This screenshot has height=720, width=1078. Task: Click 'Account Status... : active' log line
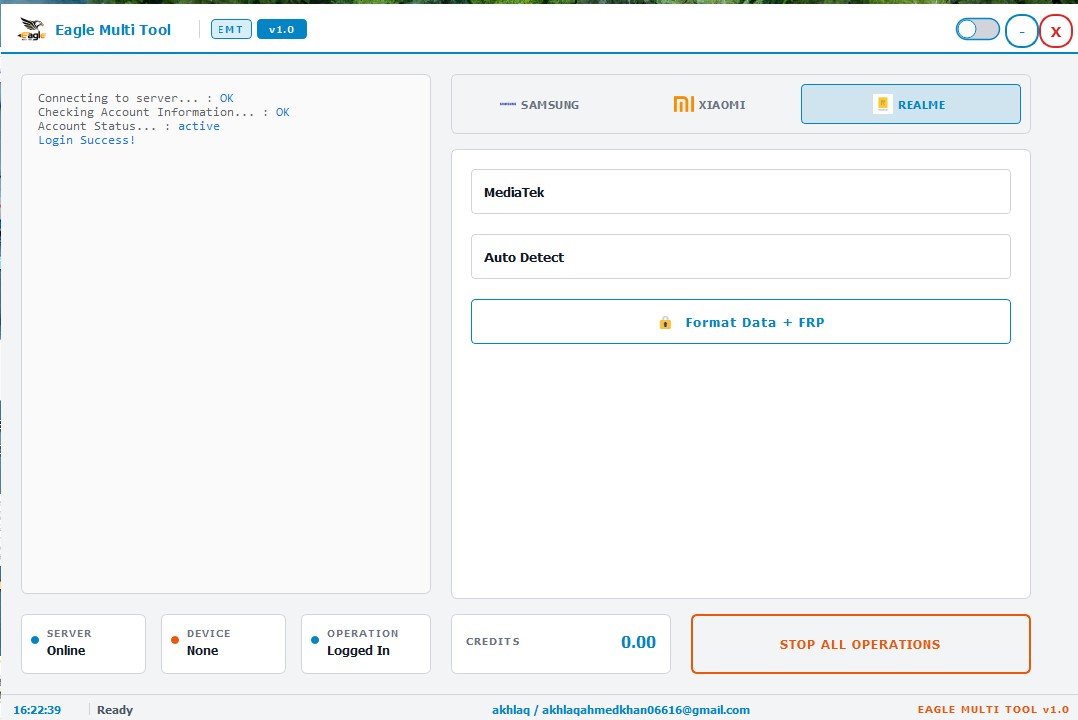(129, 127)
